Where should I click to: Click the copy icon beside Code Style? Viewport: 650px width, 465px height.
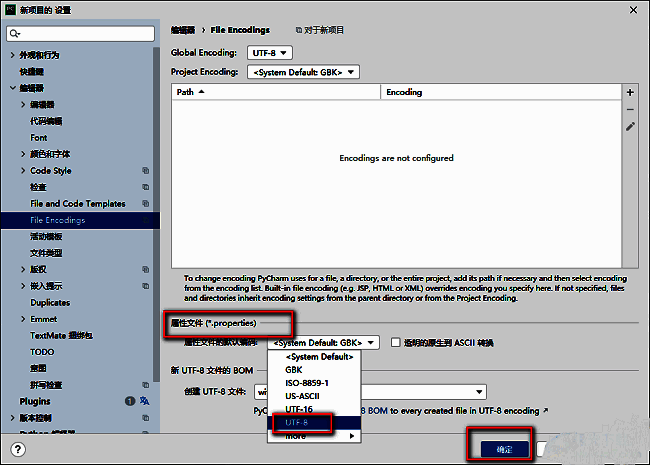point(145,171)
